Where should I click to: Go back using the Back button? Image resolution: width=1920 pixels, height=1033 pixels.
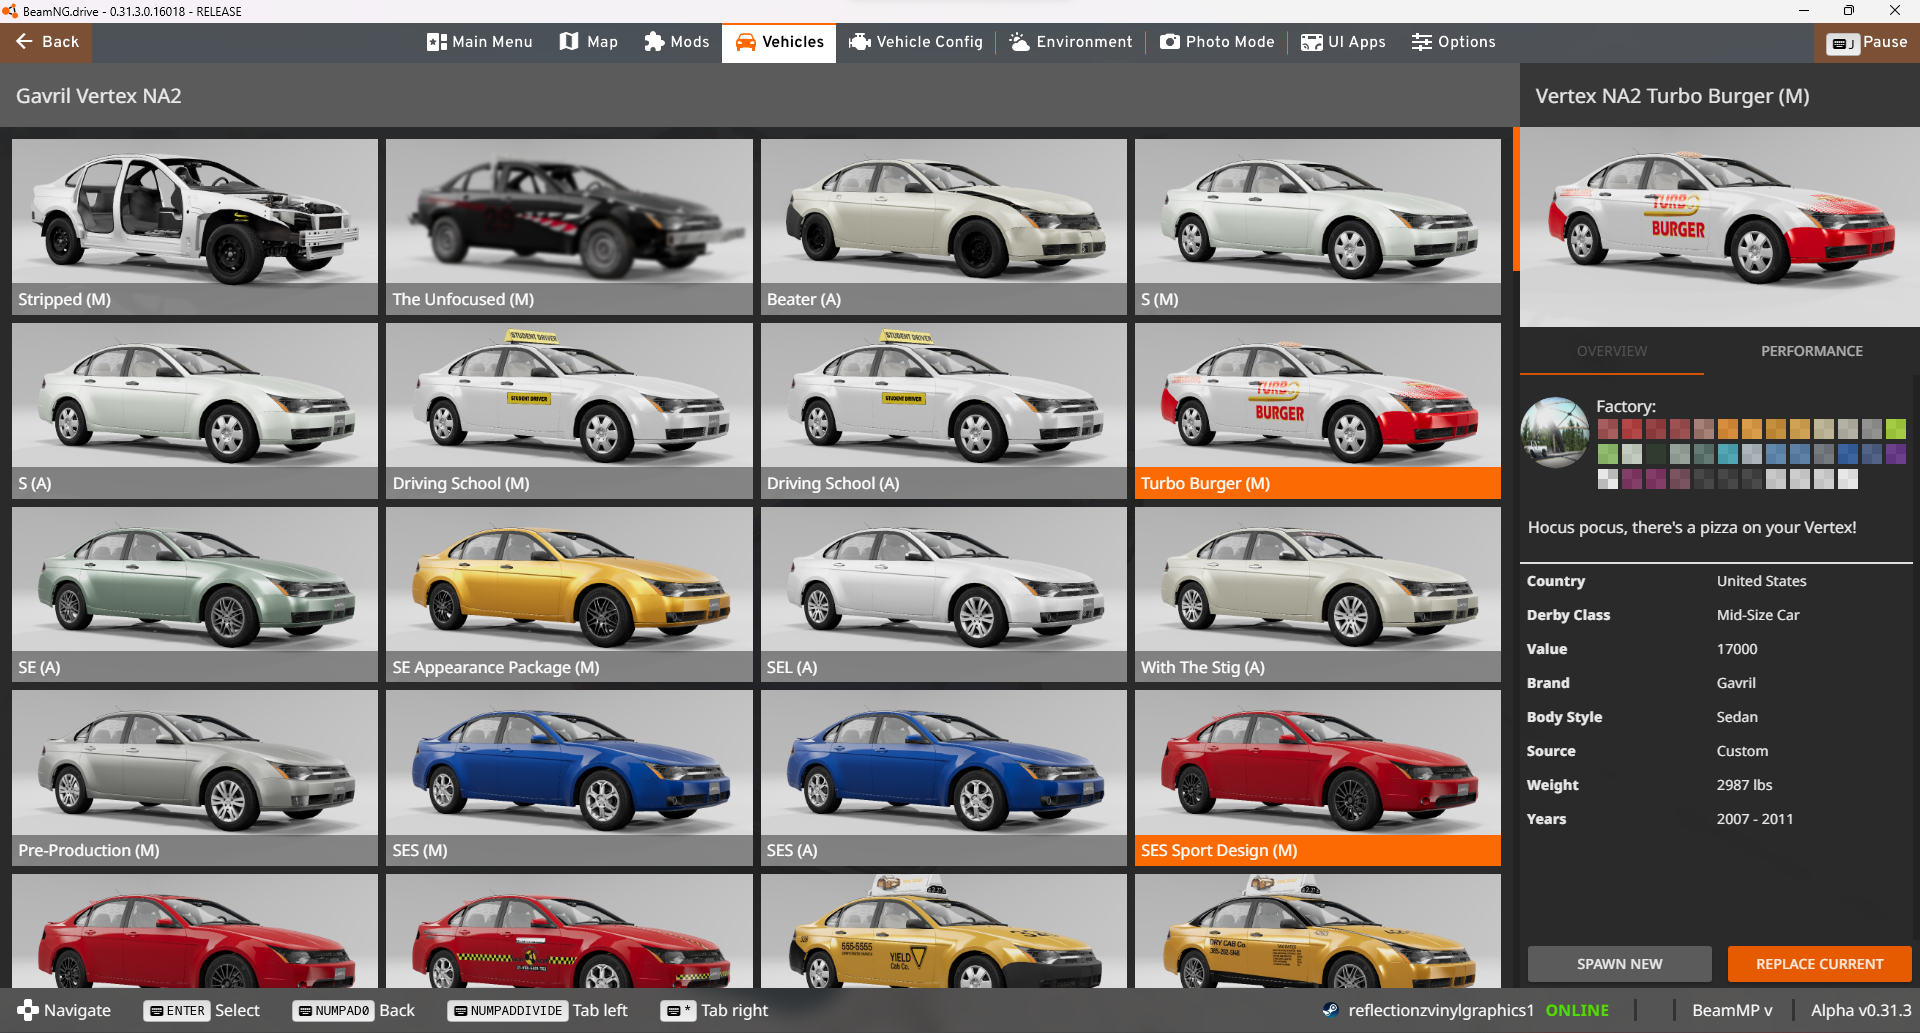tap(46, 42)
